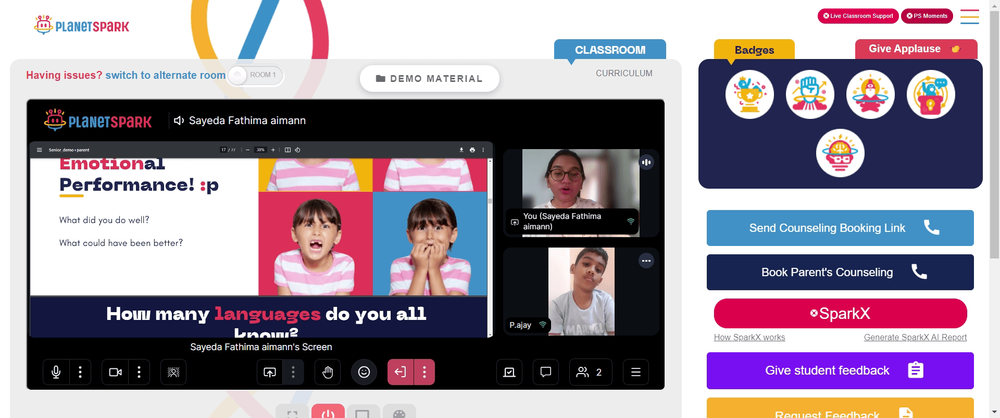The image size is (1000, 418).
Task: Click Generate SparkX AI Report link
Action: point(915,338)
